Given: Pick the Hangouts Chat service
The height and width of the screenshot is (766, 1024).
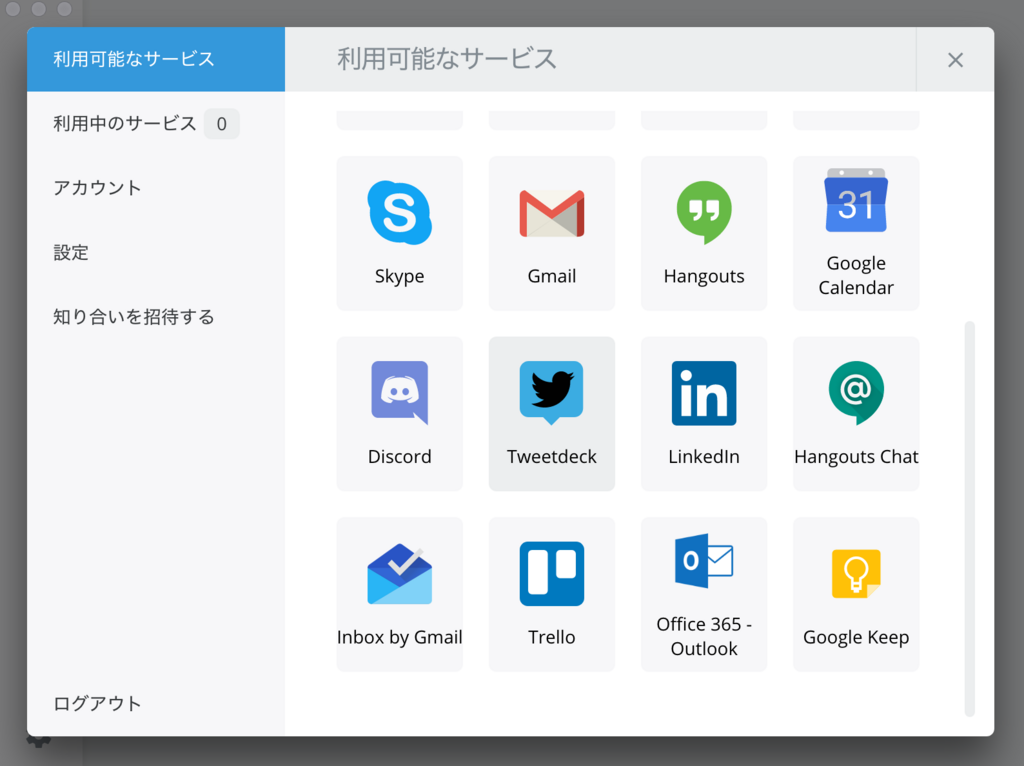Looking at the screenshot, I should tap(856, 413).
